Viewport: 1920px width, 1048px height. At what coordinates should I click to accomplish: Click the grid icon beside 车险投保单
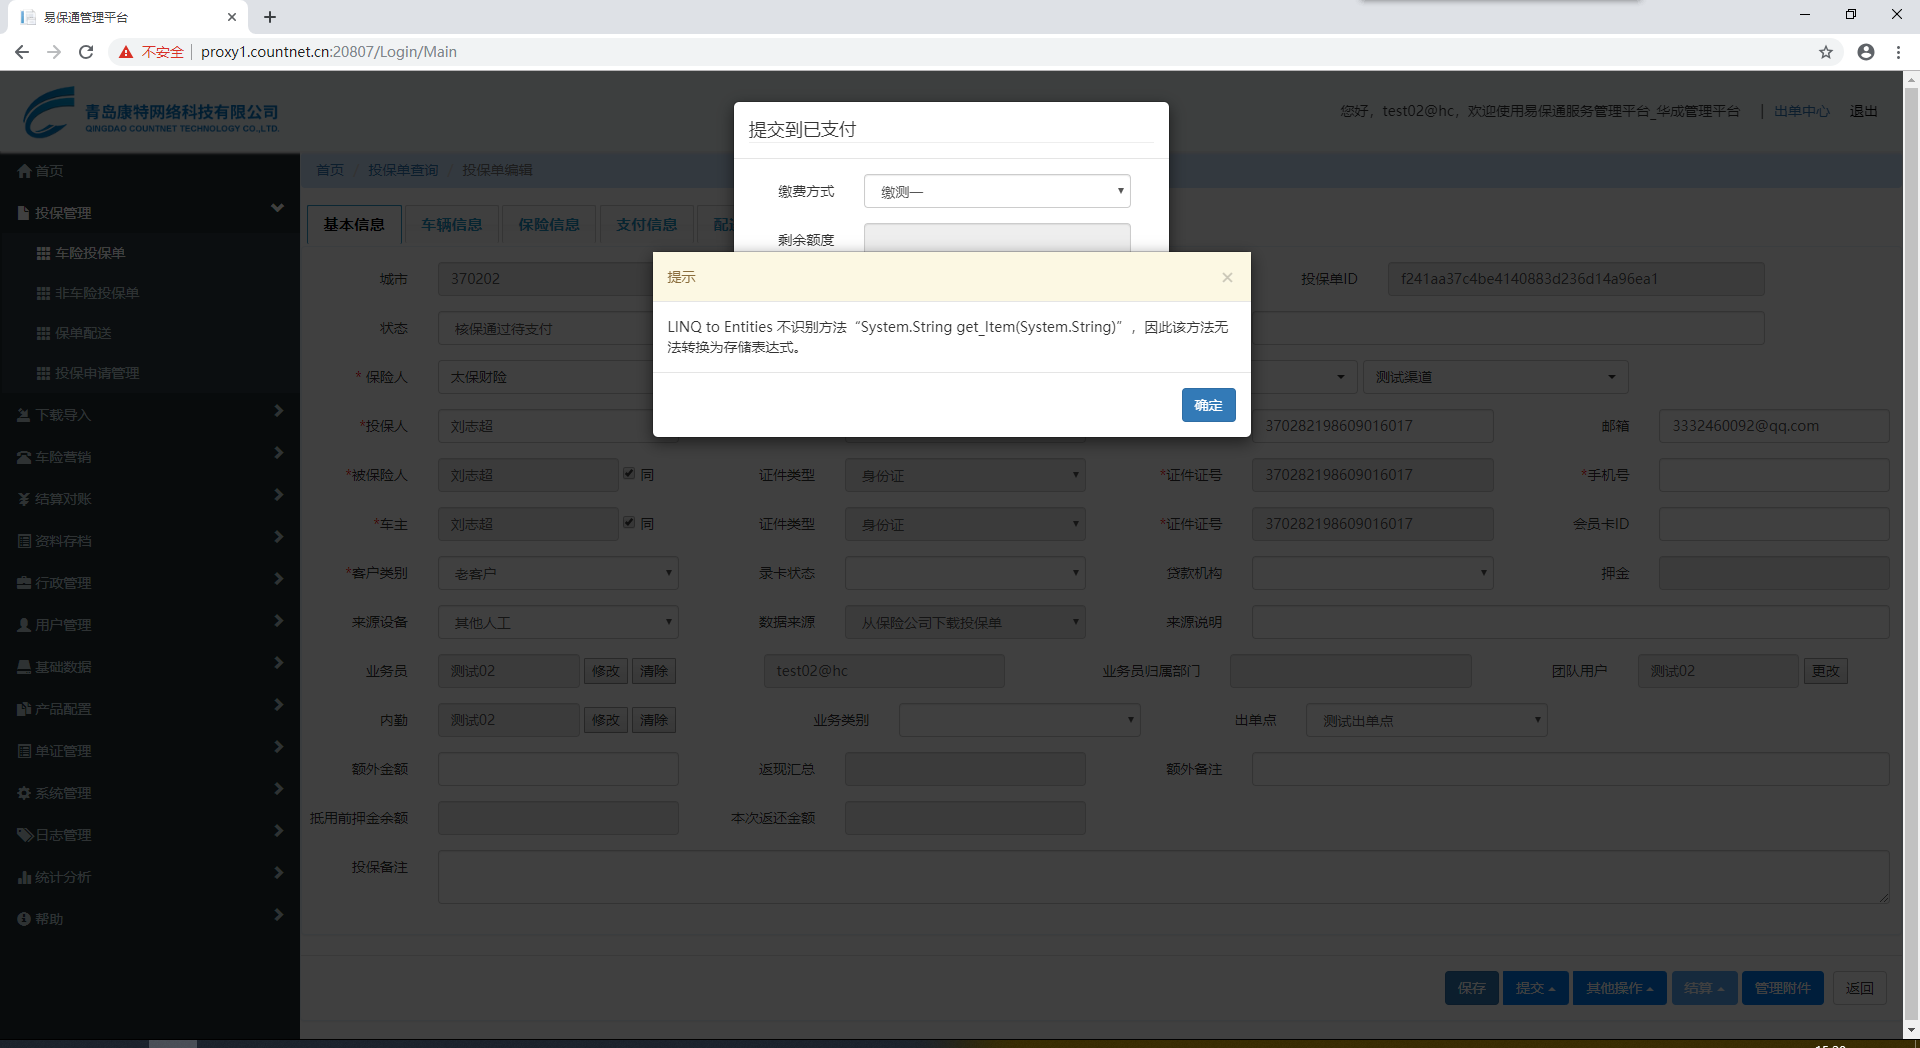click(x=43, y=253)
